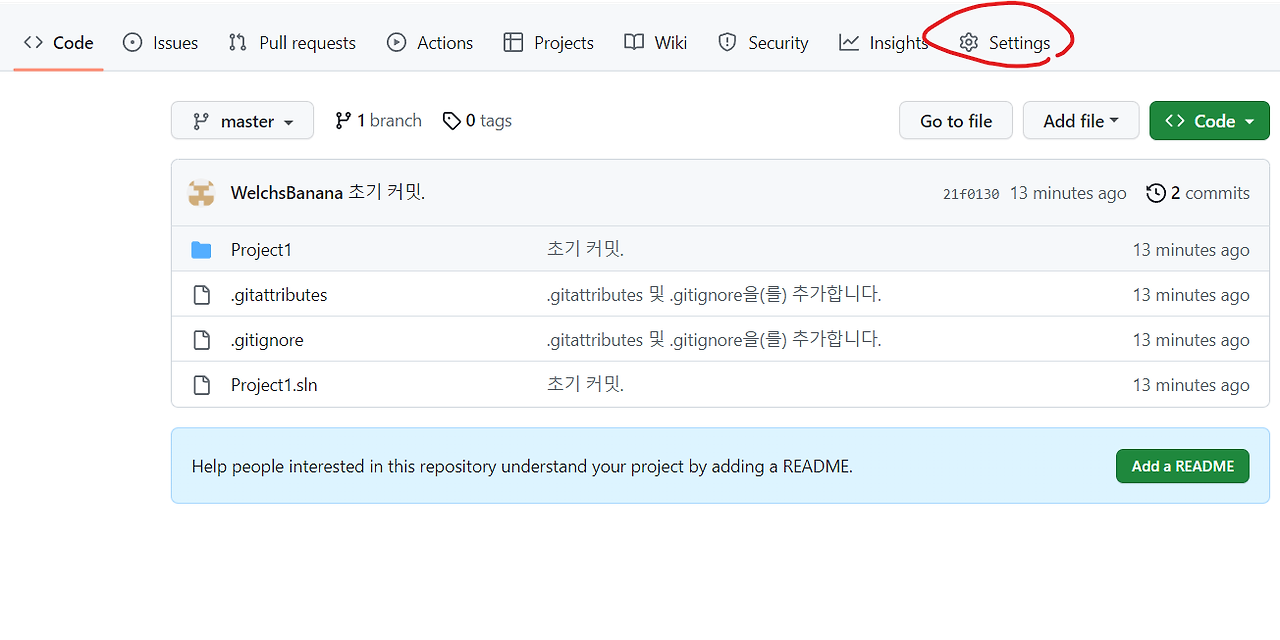
Task: Click the WelchsBanana avatar image
Action: pos(201,193)
